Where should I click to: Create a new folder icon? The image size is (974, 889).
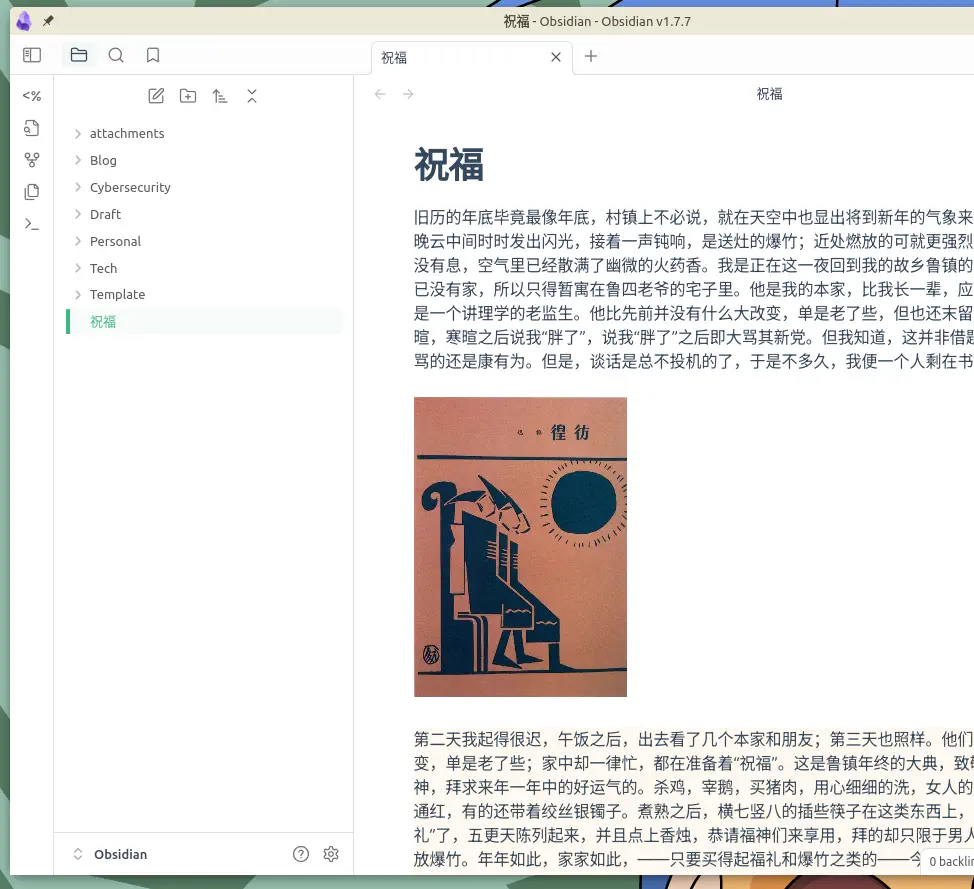188,96
